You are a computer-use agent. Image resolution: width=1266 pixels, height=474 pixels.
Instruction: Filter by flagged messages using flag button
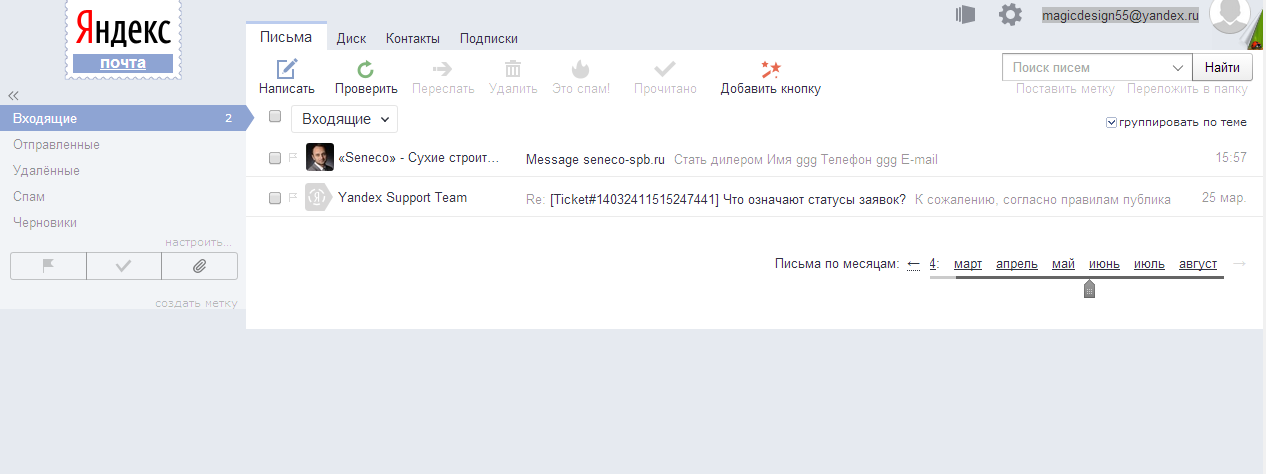[x=48, y=266]
